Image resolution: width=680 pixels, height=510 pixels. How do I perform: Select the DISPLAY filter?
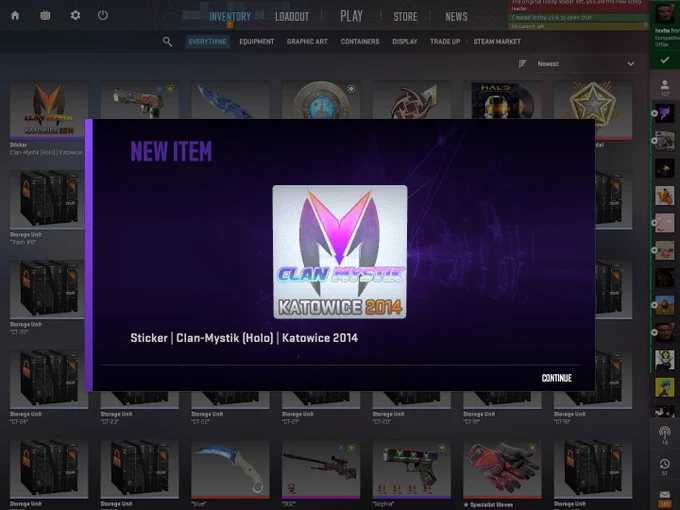click(x=405, y=42)
